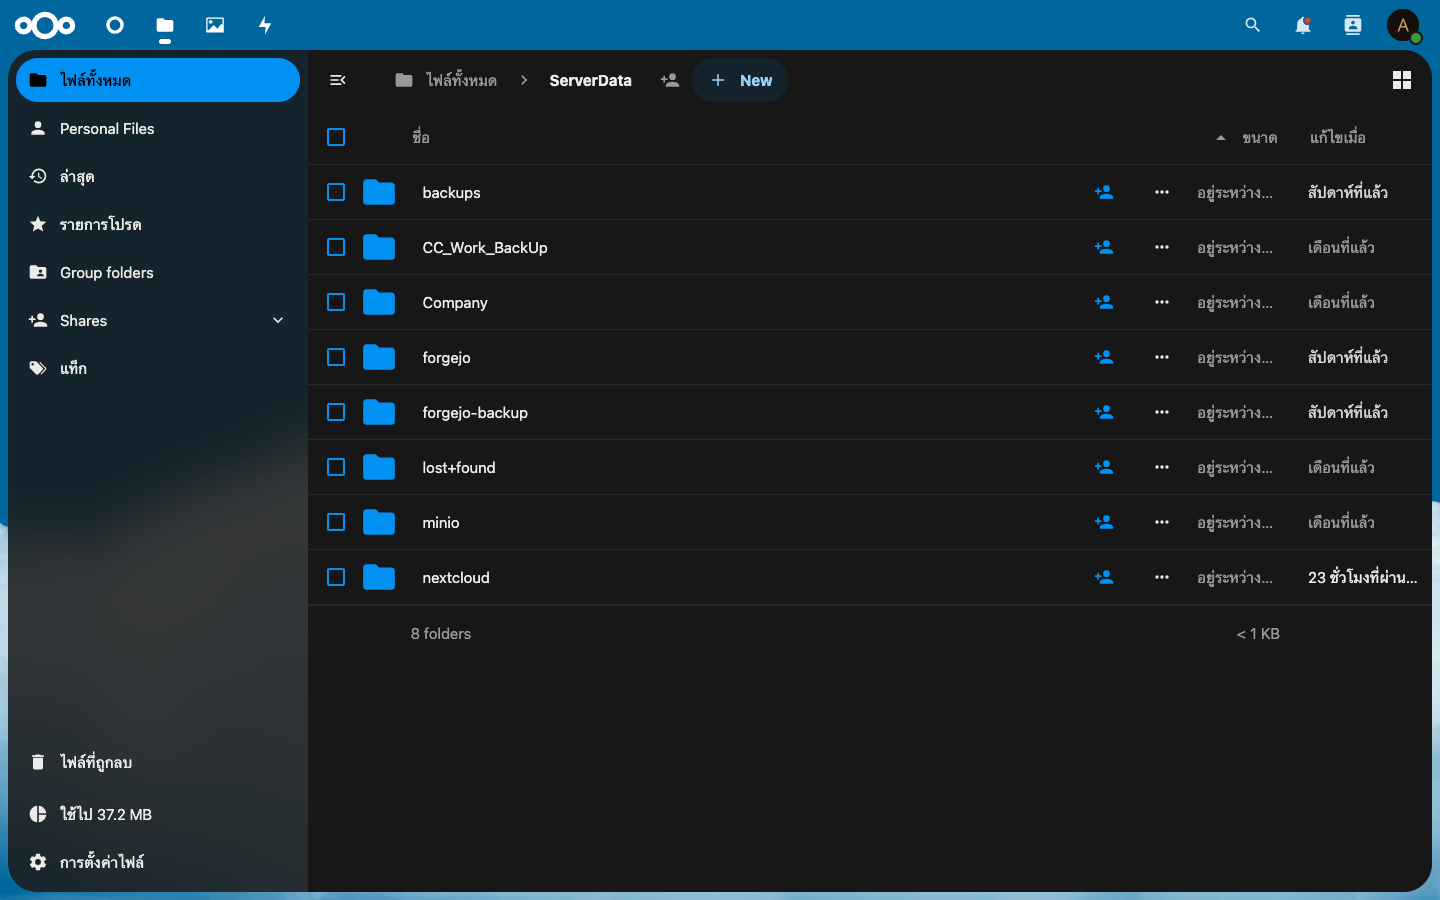Open ไฟล์ที่ถูกลบ deleted files
This screenshot has width=1440, height=900.
[158, 762]
